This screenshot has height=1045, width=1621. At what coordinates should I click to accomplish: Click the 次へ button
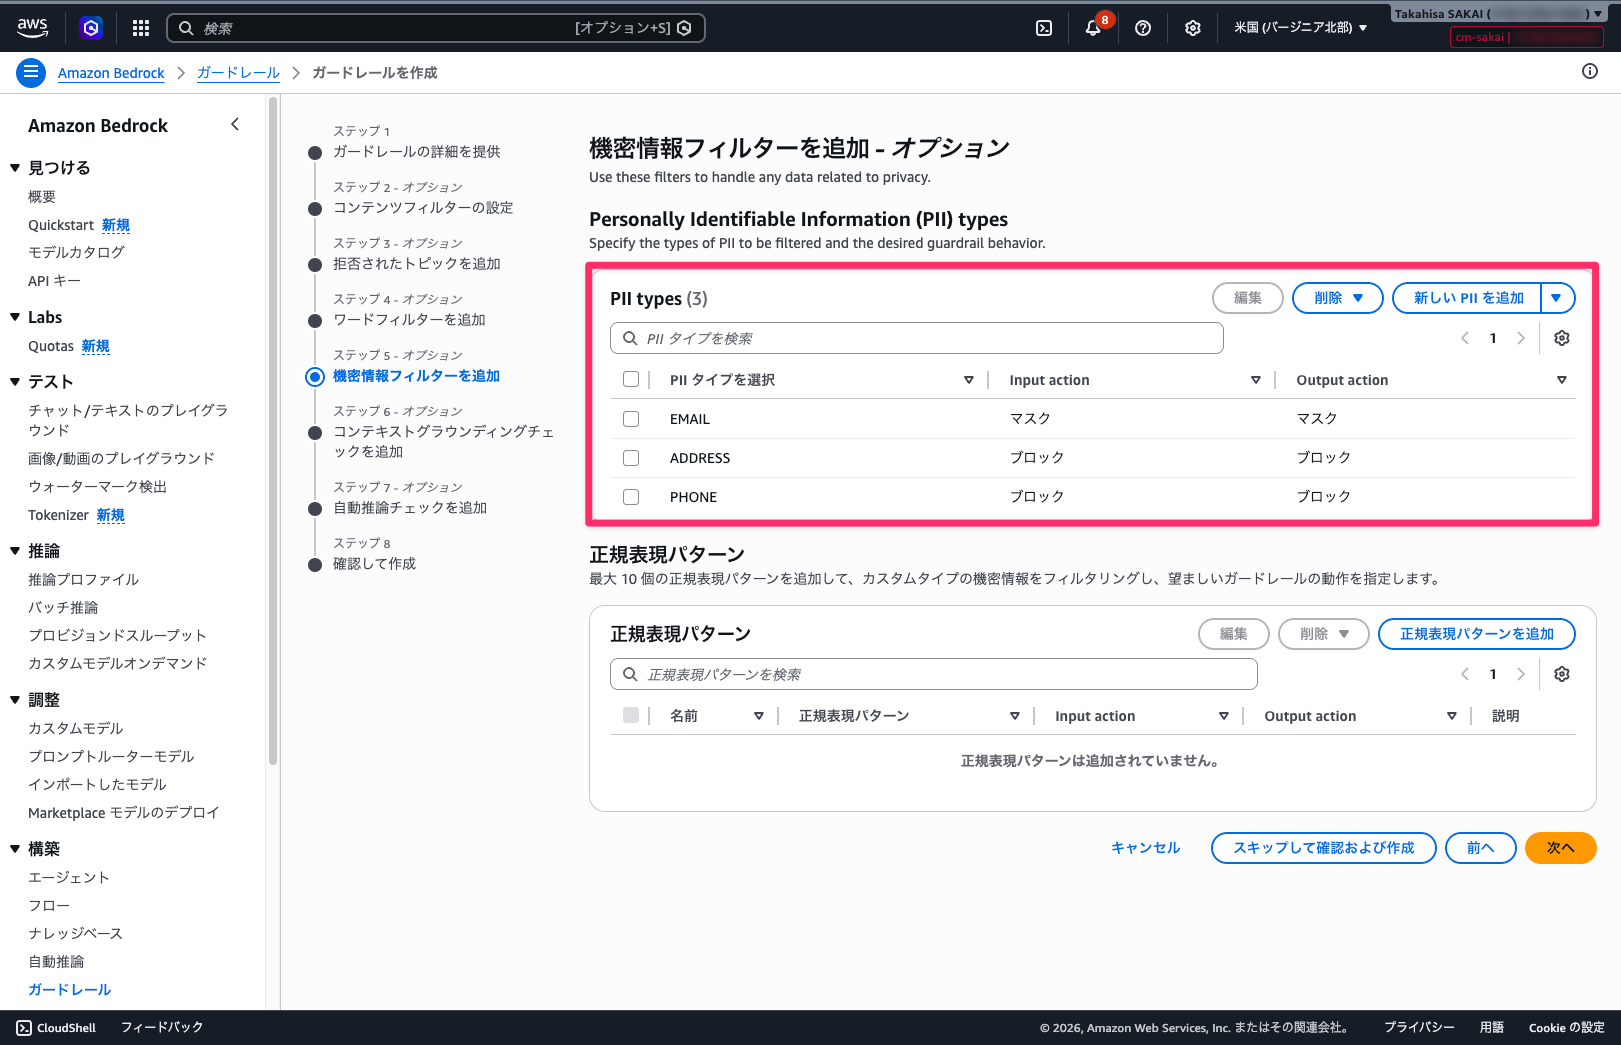[1559, 848]
